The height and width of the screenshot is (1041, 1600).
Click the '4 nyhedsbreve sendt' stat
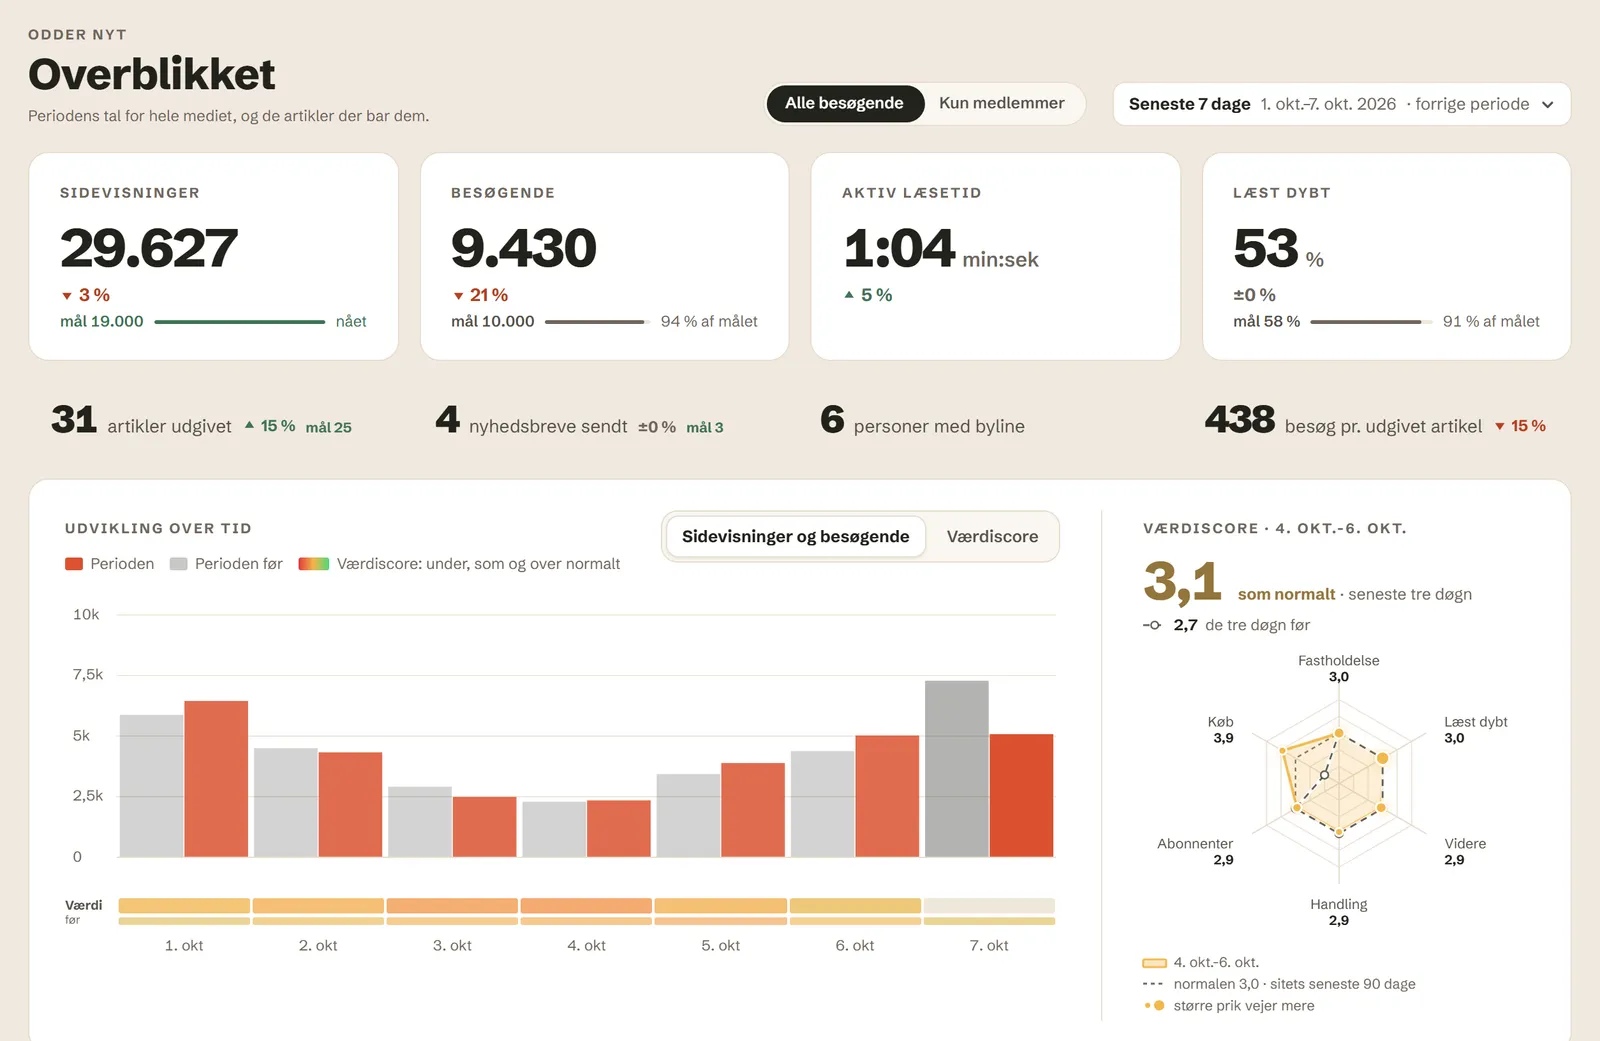pos(532,421)
